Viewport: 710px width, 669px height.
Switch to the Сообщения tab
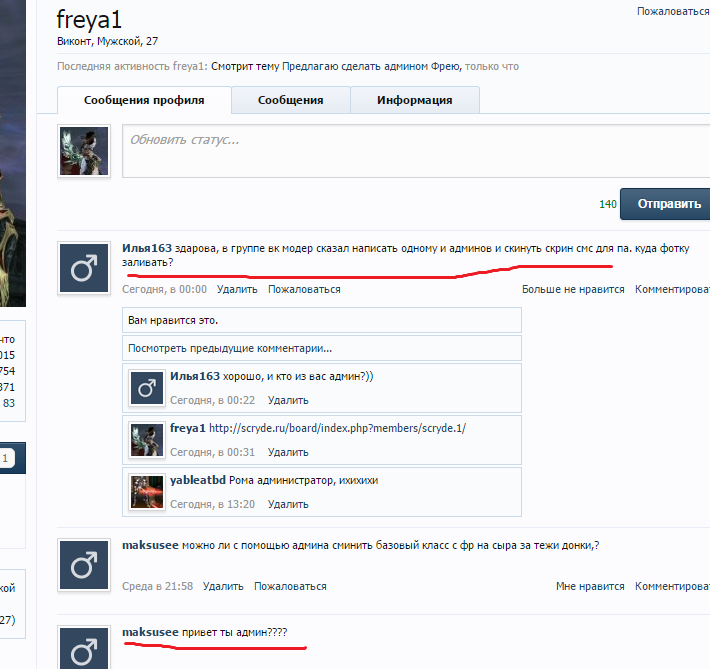(x=290, y=100)
